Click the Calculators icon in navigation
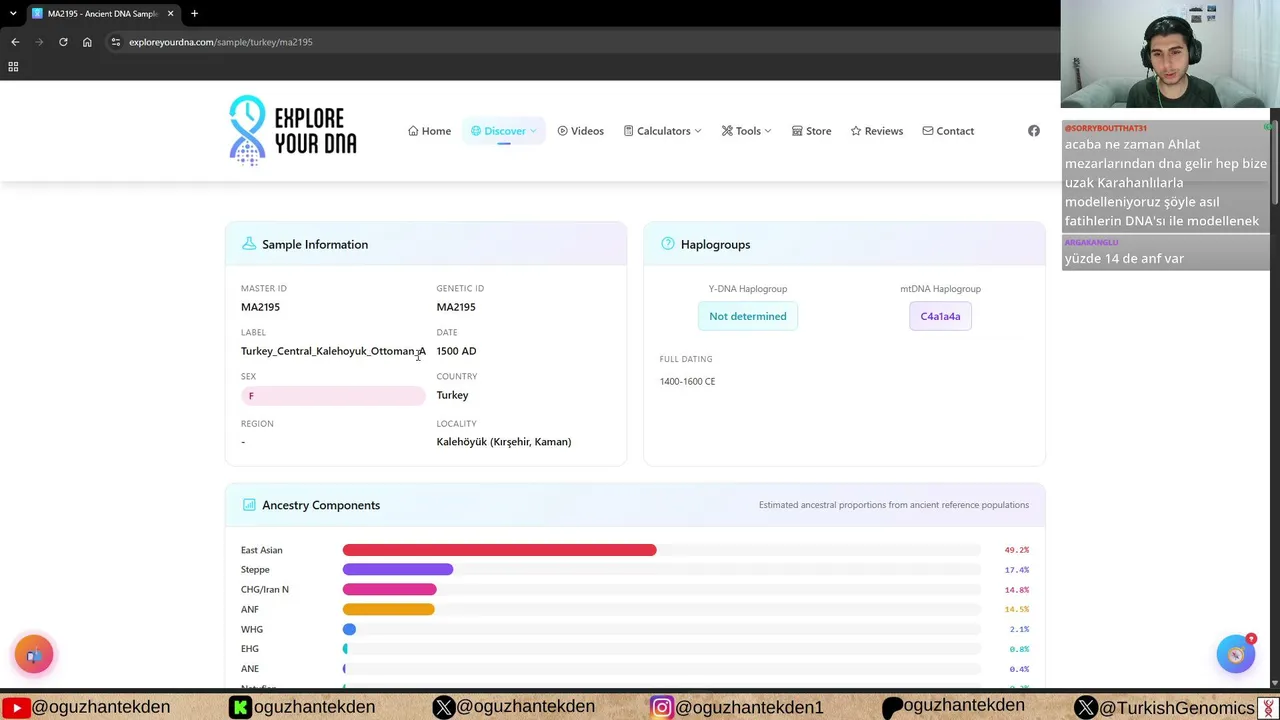The height and width of the screenshot is (720, 1280). [x=628, y=131]
